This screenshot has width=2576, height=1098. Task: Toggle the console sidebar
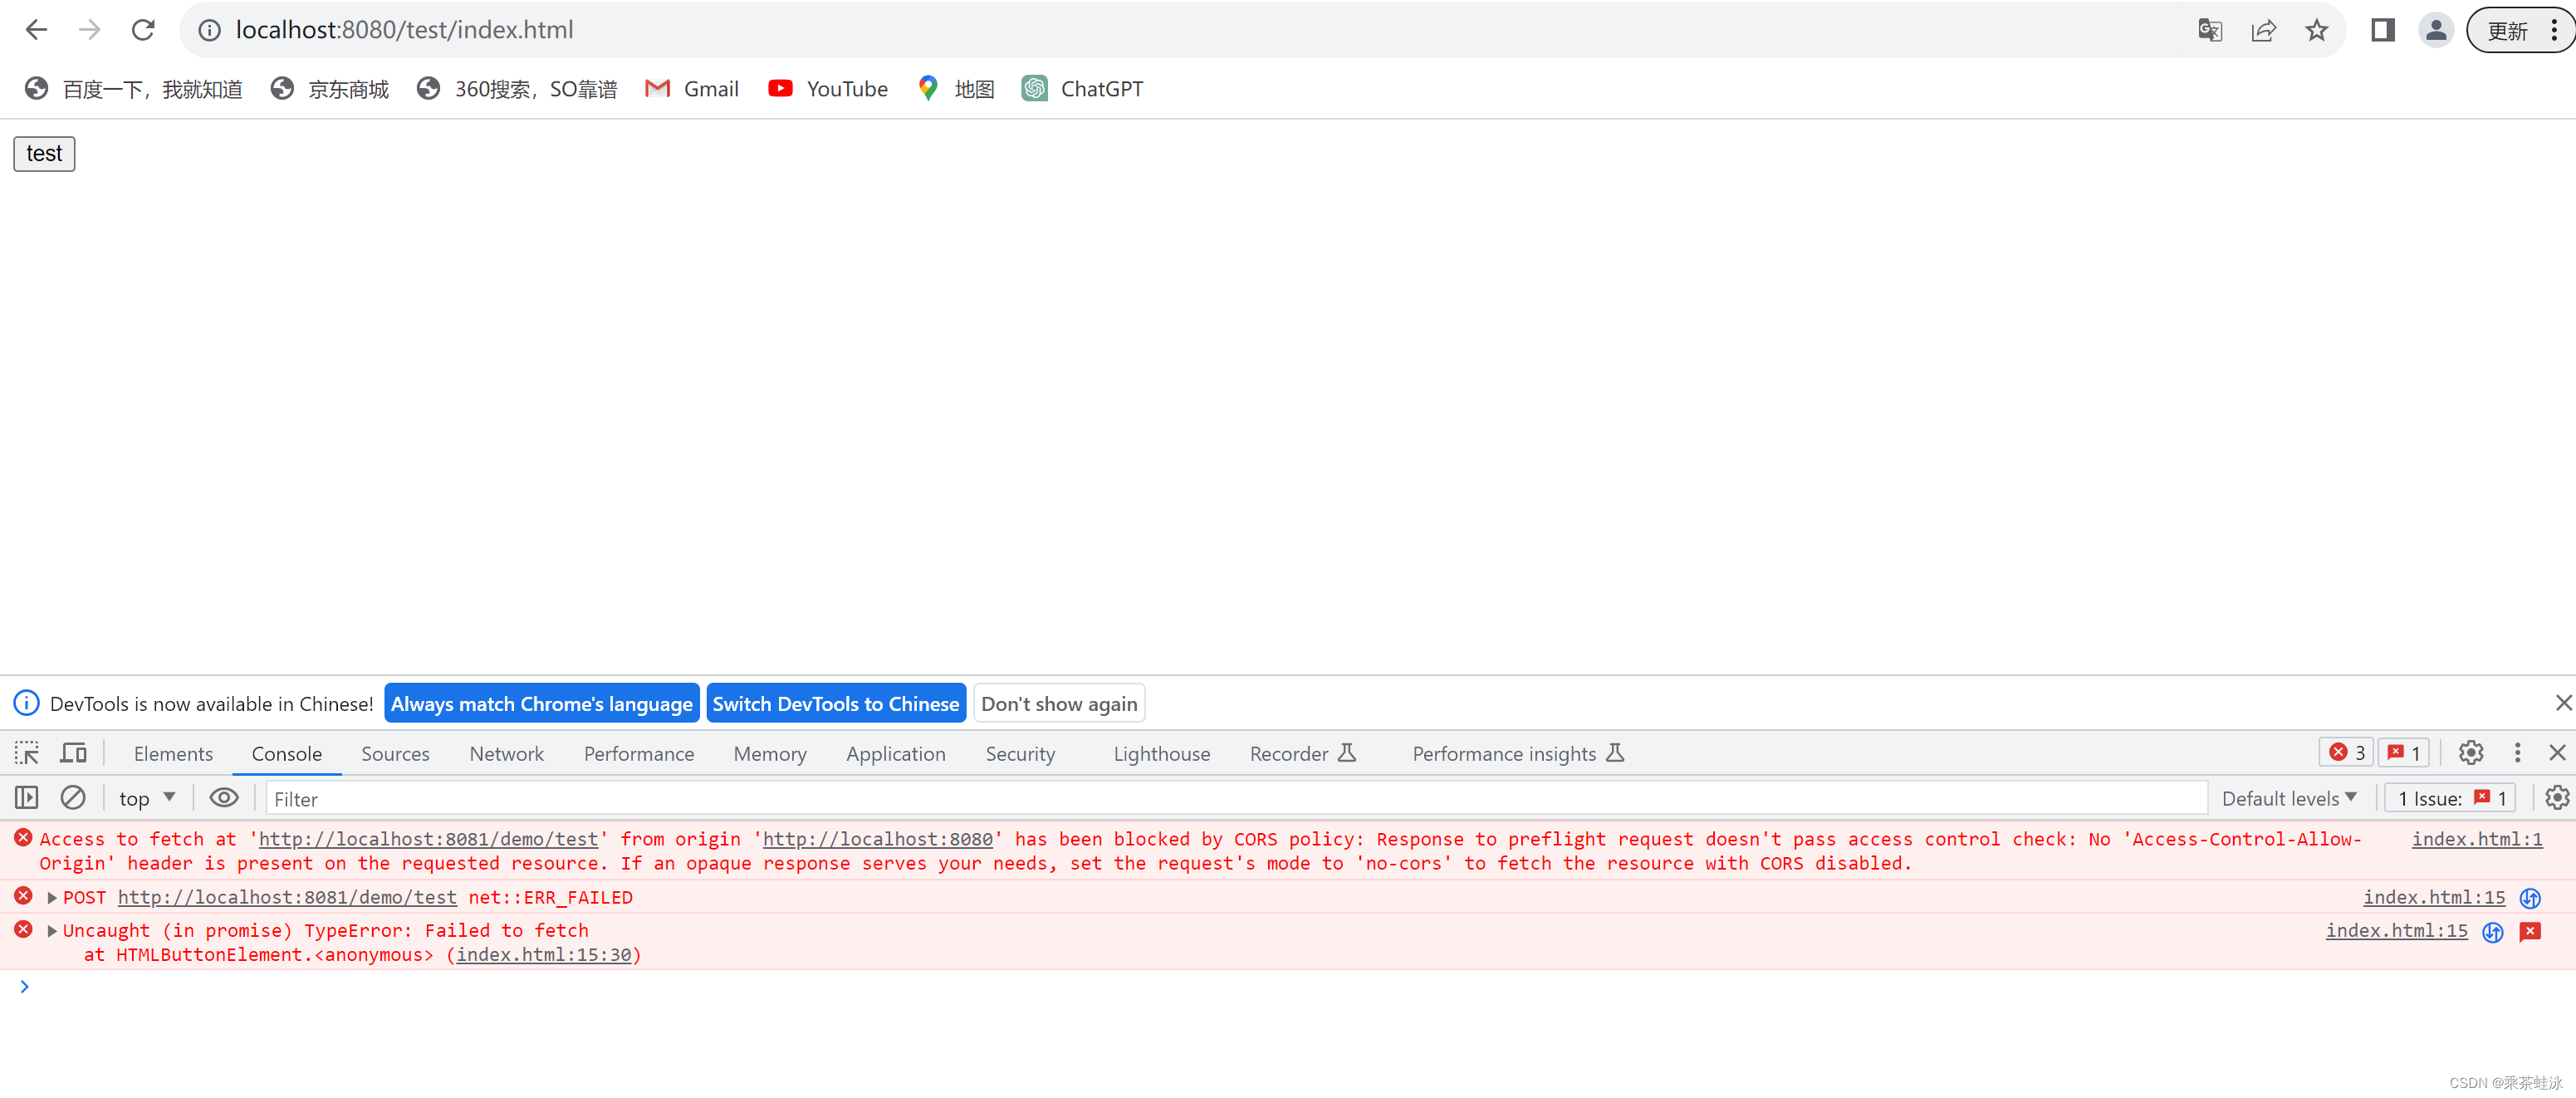[x=27, y=798]
